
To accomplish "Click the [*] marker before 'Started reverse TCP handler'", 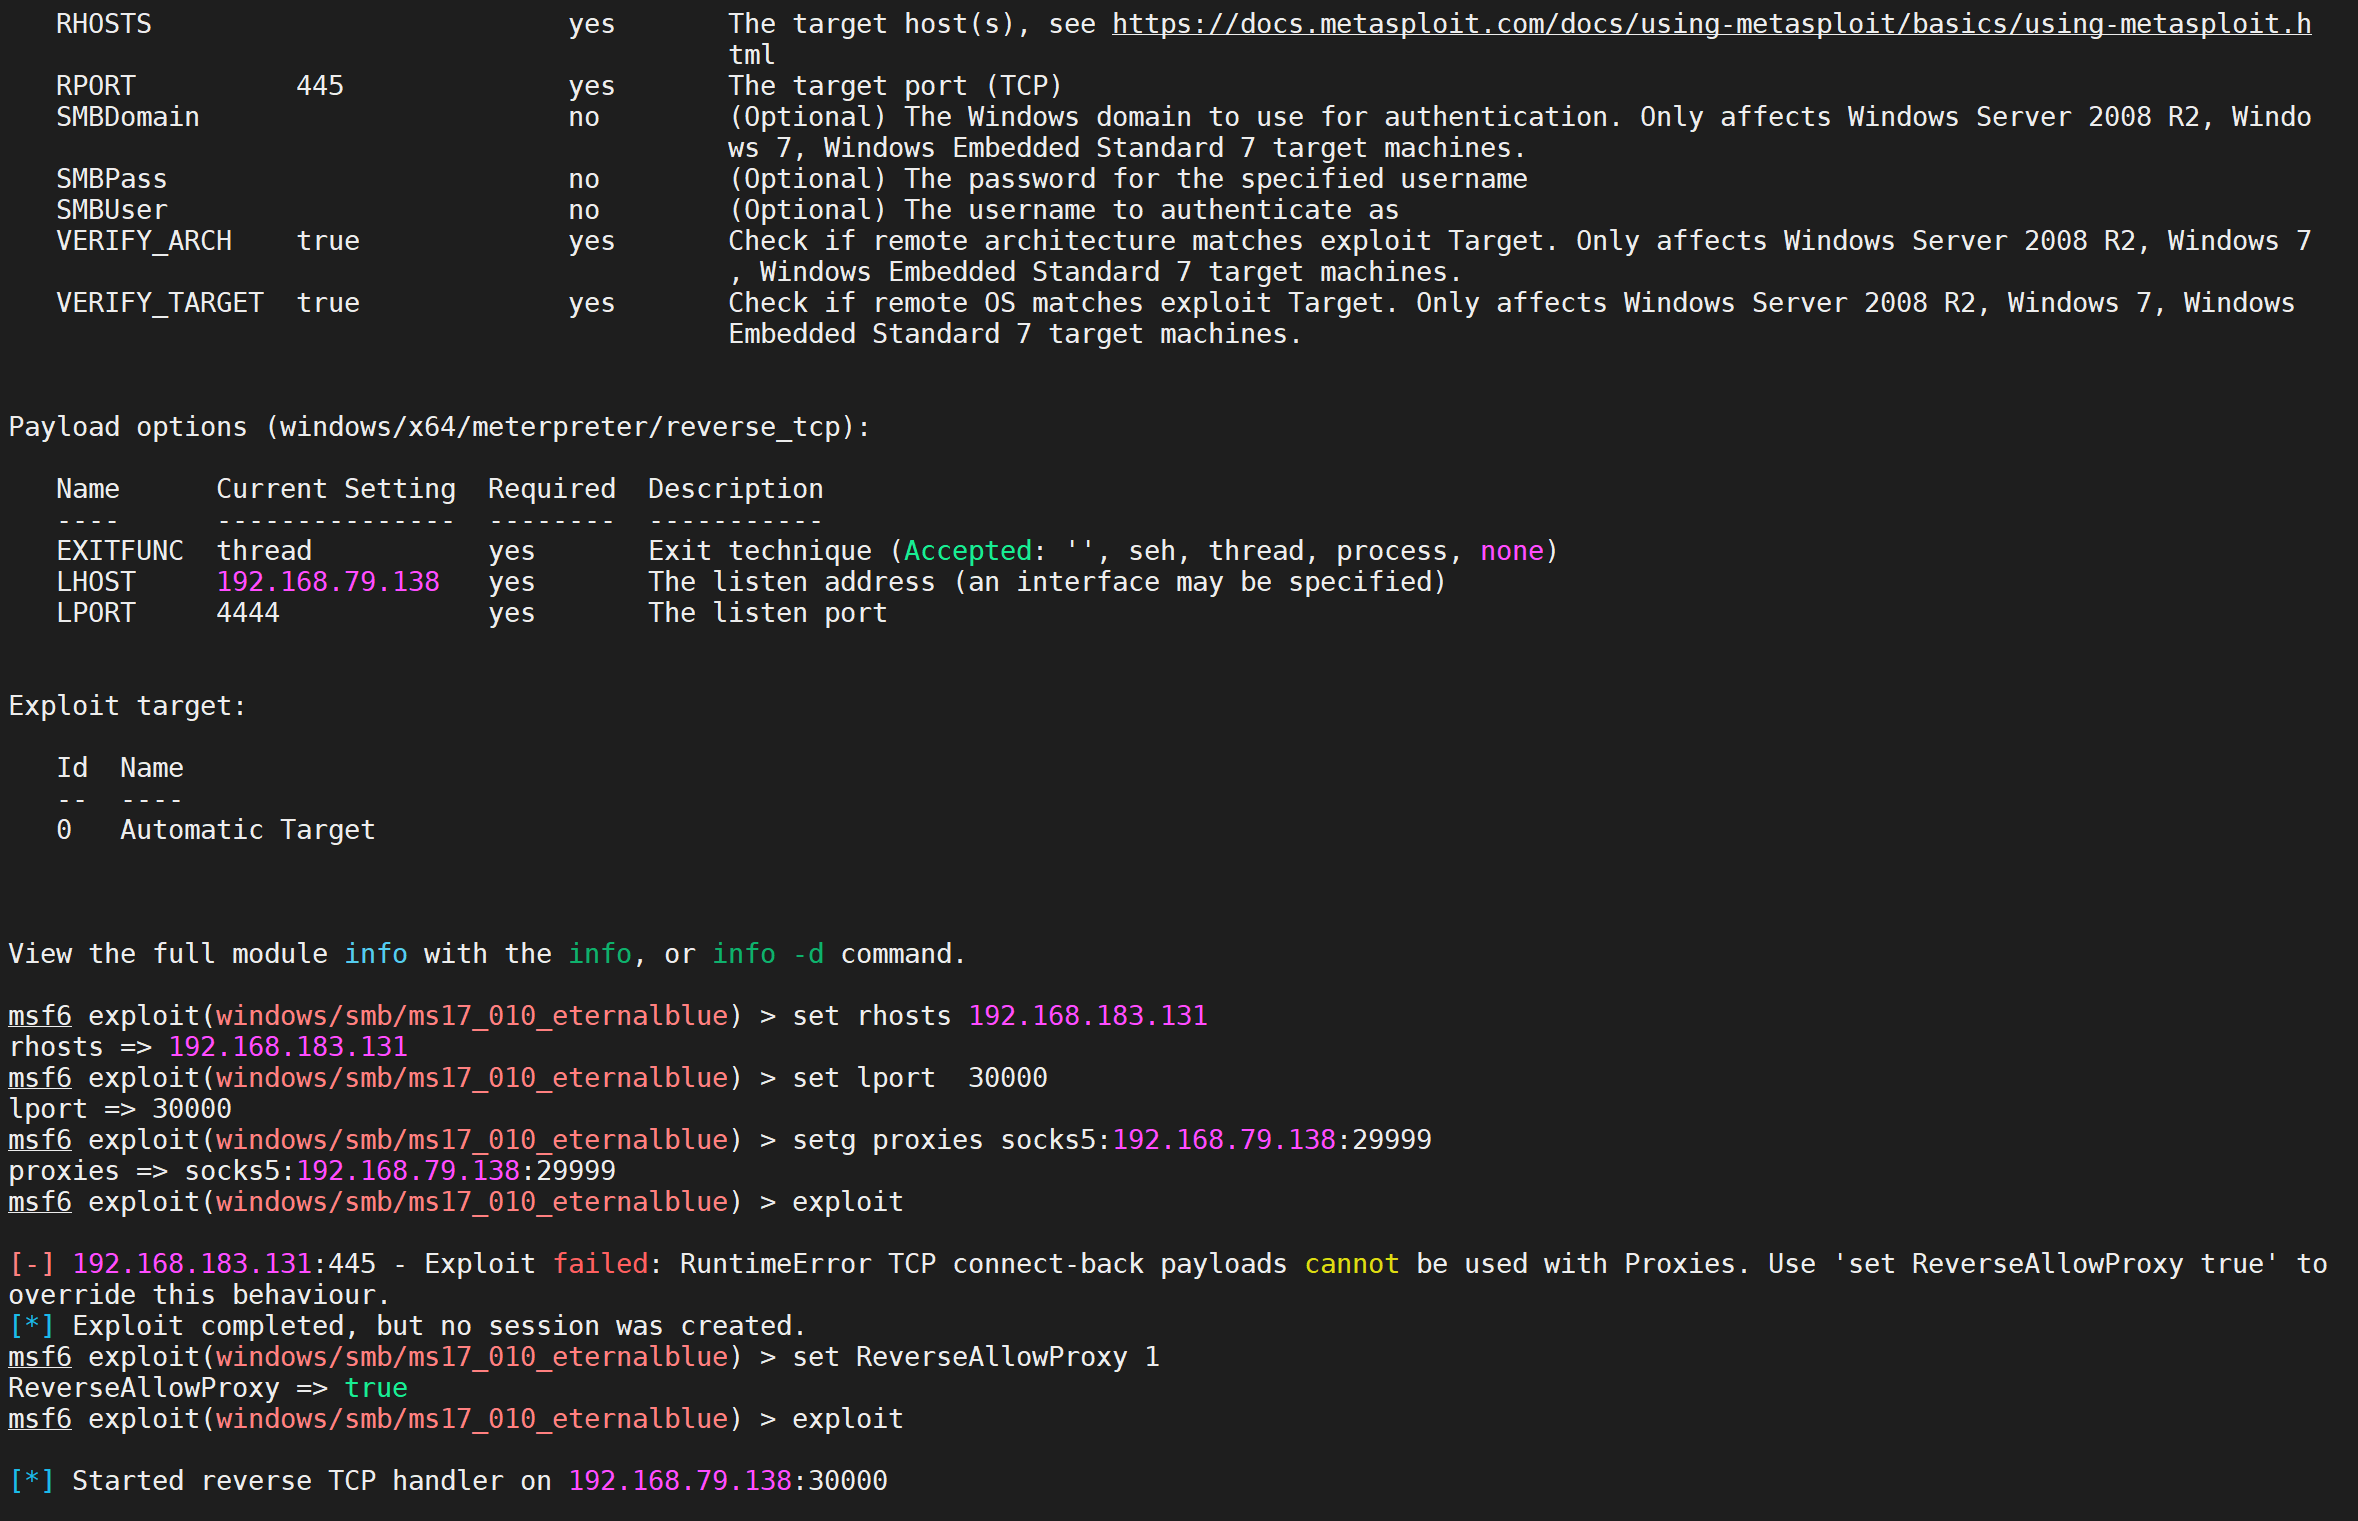I will 31,1481.
